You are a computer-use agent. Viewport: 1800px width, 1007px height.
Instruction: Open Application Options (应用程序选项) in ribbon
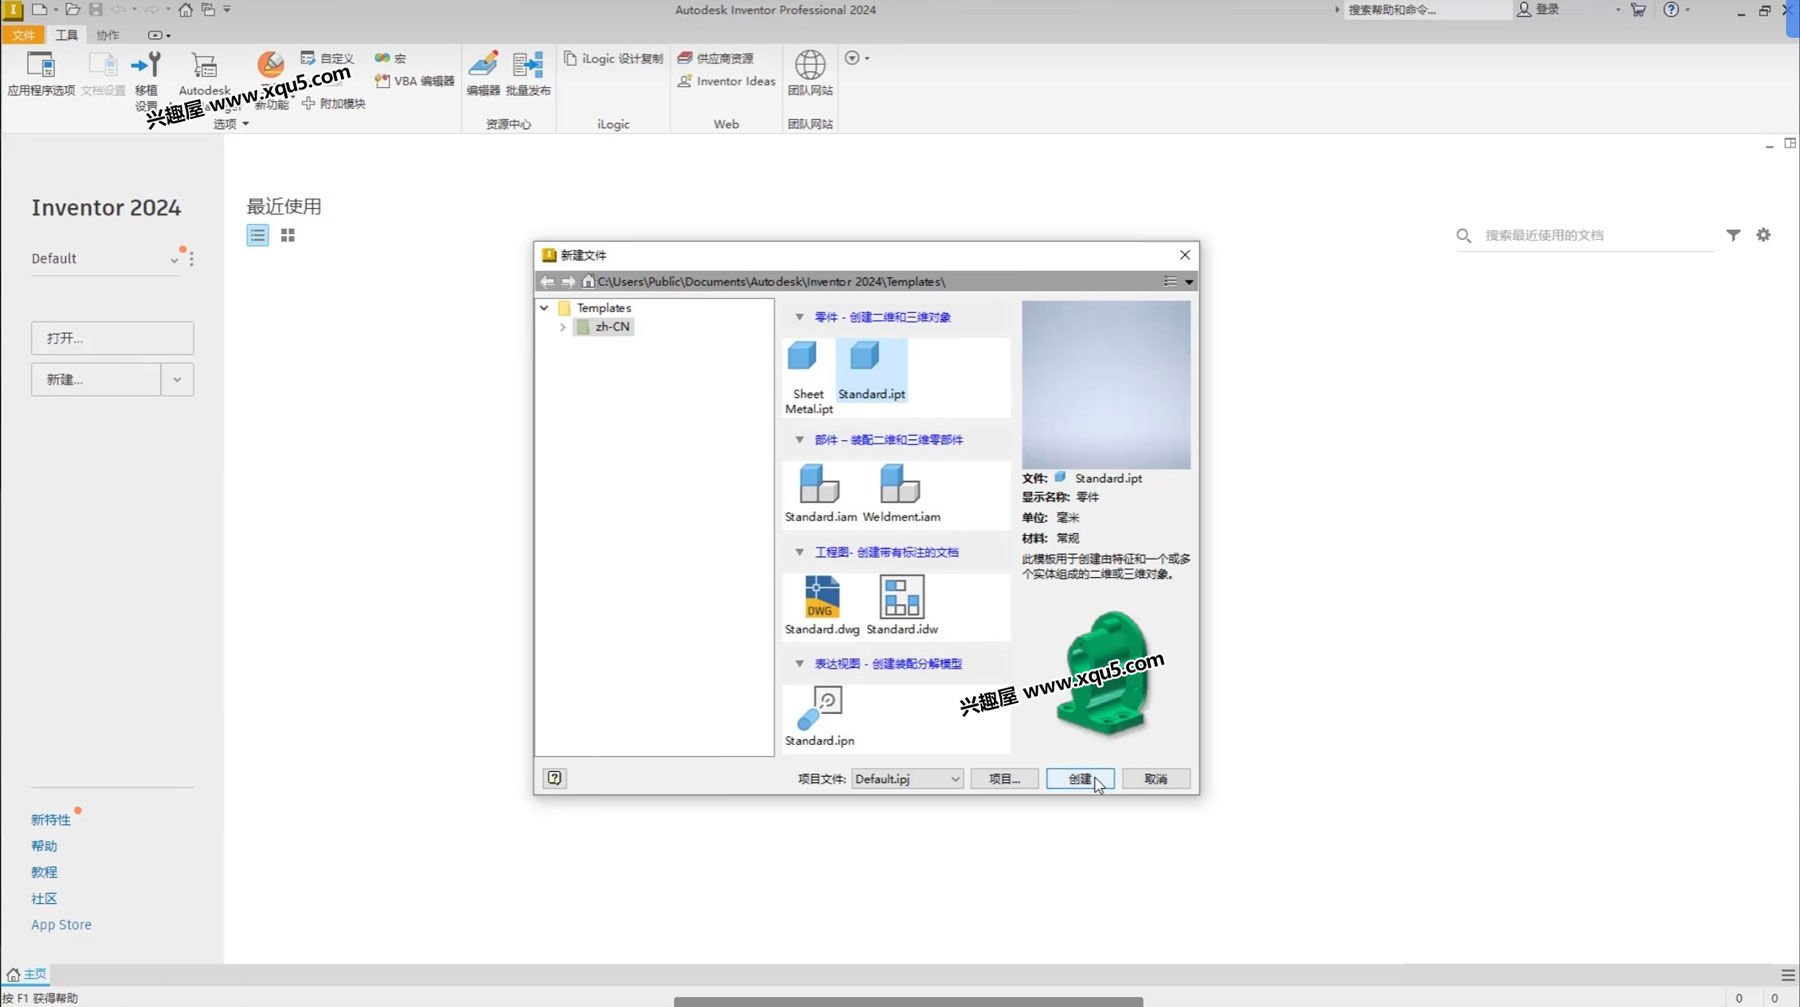(x=41, y=73)
